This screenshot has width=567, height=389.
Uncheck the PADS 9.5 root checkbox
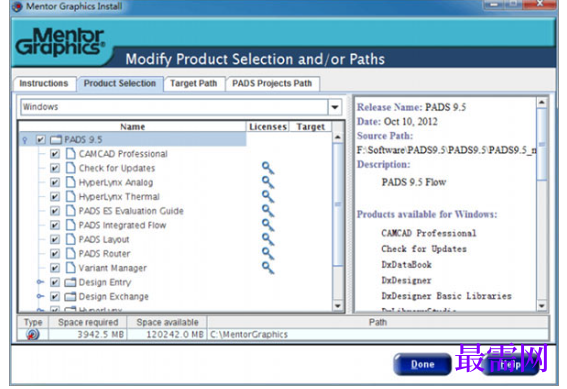[x=40, y=140]
